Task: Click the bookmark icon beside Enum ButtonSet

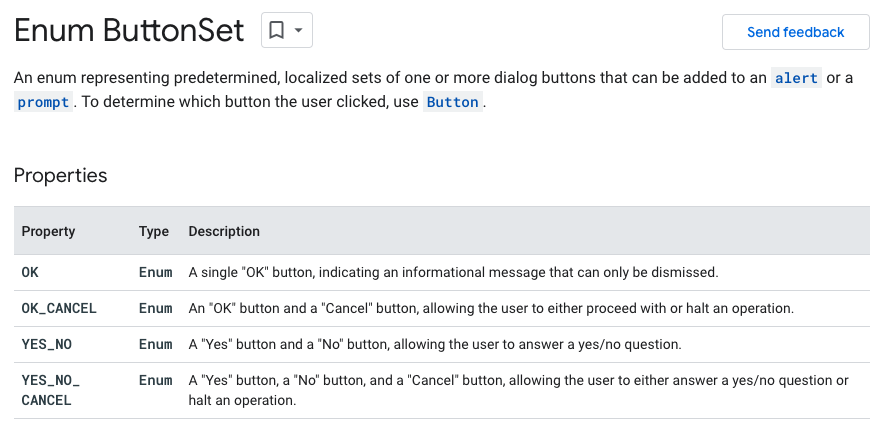Action: (x=276, y=30)
